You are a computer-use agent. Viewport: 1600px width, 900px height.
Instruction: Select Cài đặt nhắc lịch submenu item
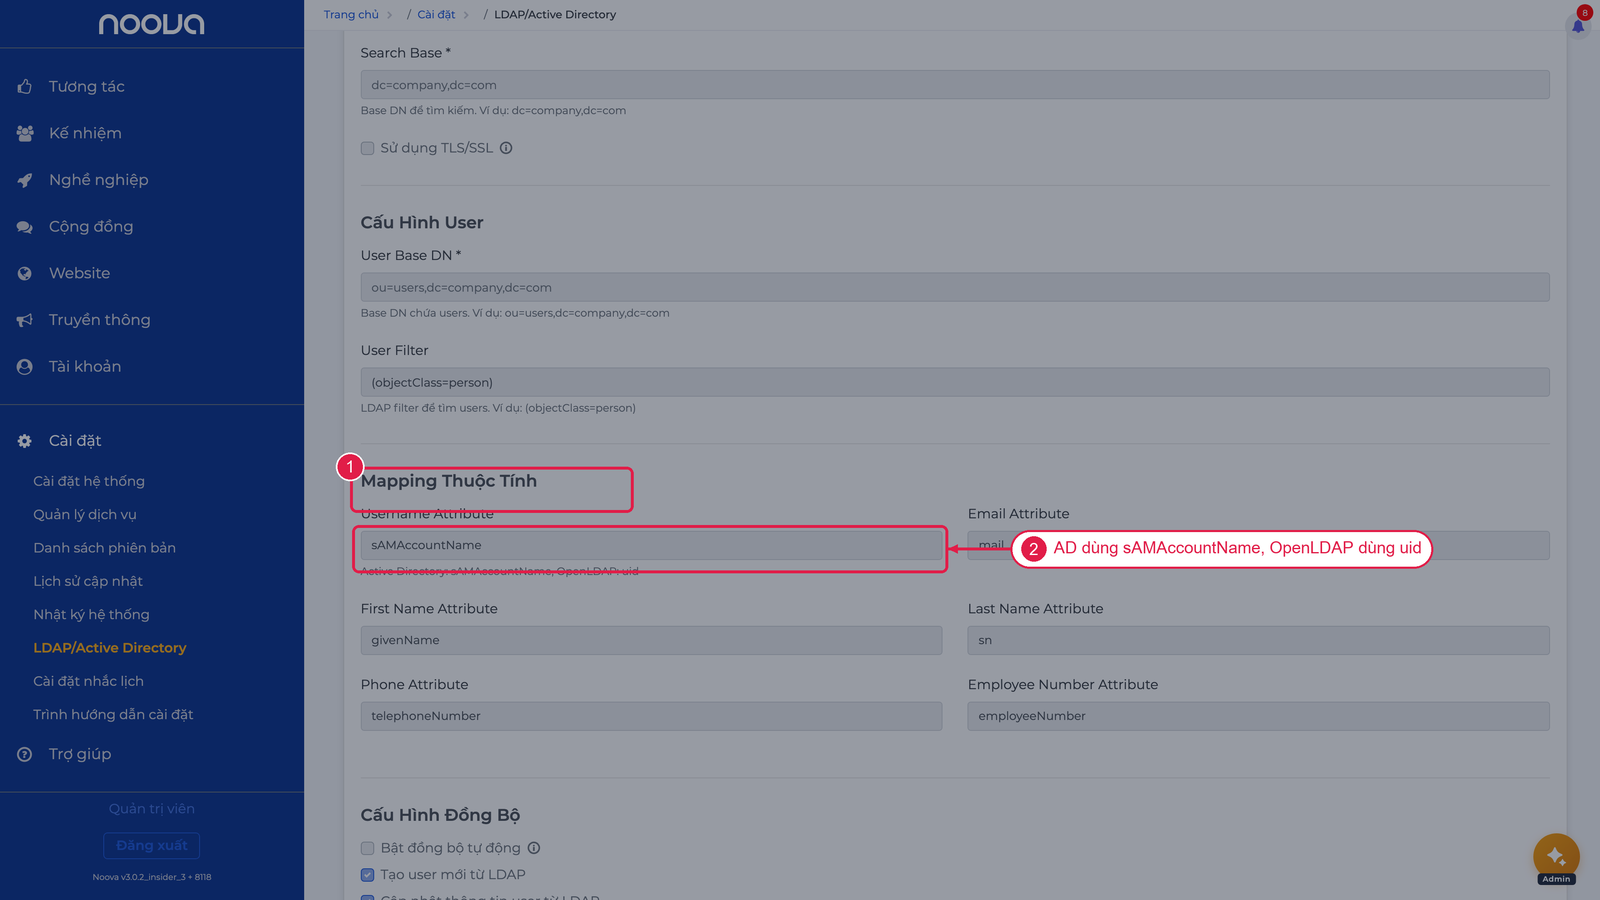click(x=88, y=681)
